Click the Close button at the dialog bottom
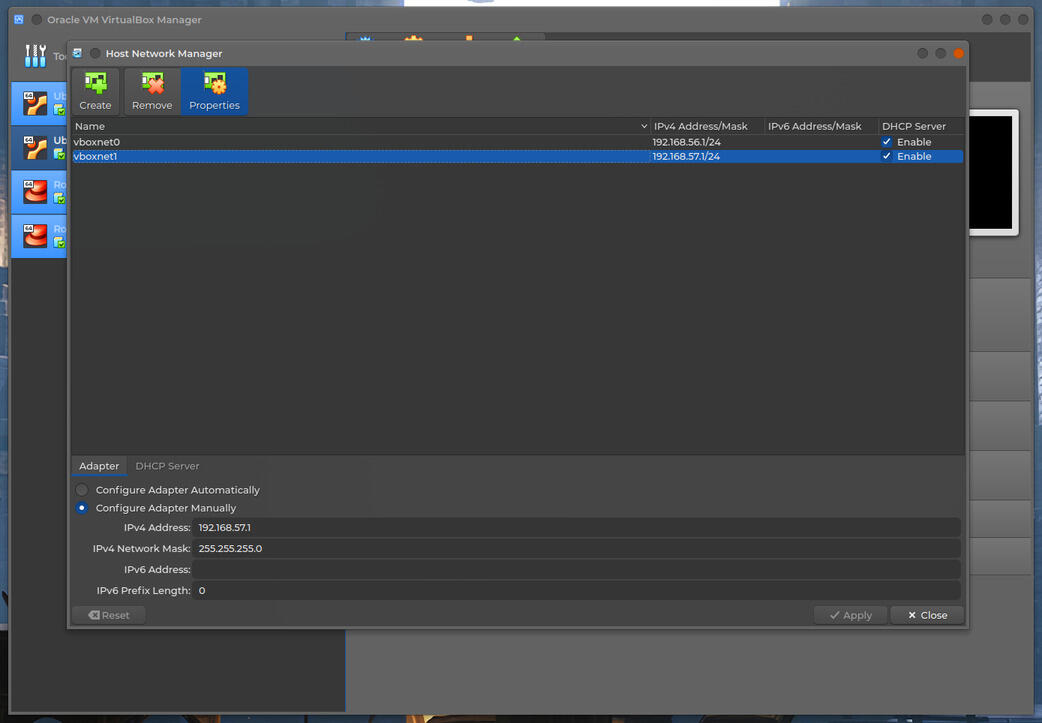The image size is (1042, 723). [x=927, y=615]
